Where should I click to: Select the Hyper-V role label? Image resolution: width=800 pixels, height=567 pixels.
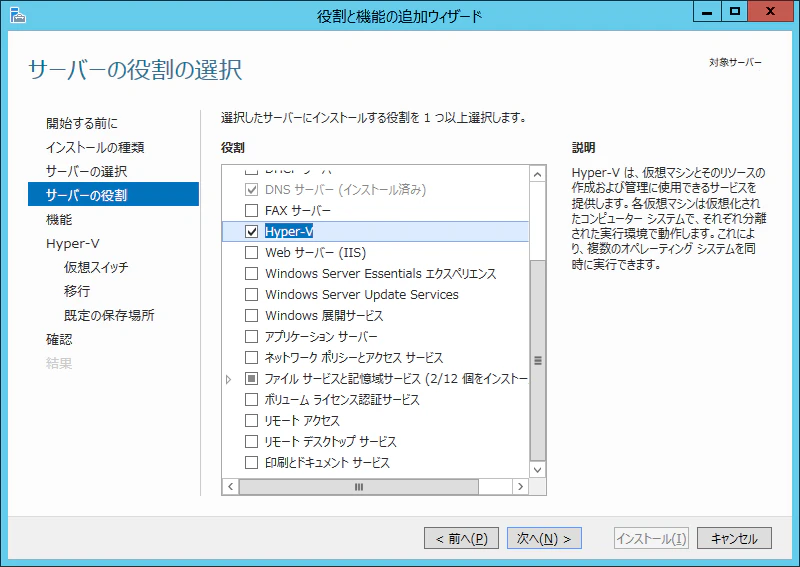click(x=289, y=232)
